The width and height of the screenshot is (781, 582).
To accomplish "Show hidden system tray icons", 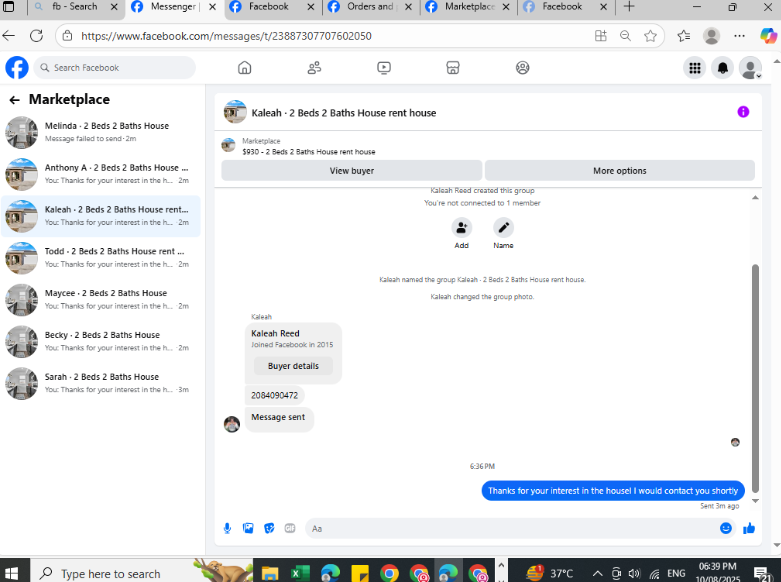I will coord(597,574).
